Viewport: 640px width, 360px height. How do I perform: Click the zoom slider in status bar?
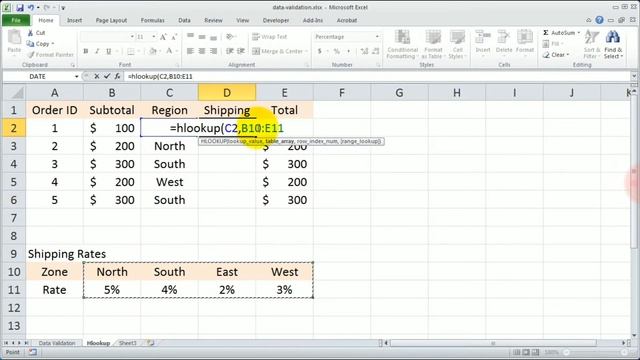594,352
